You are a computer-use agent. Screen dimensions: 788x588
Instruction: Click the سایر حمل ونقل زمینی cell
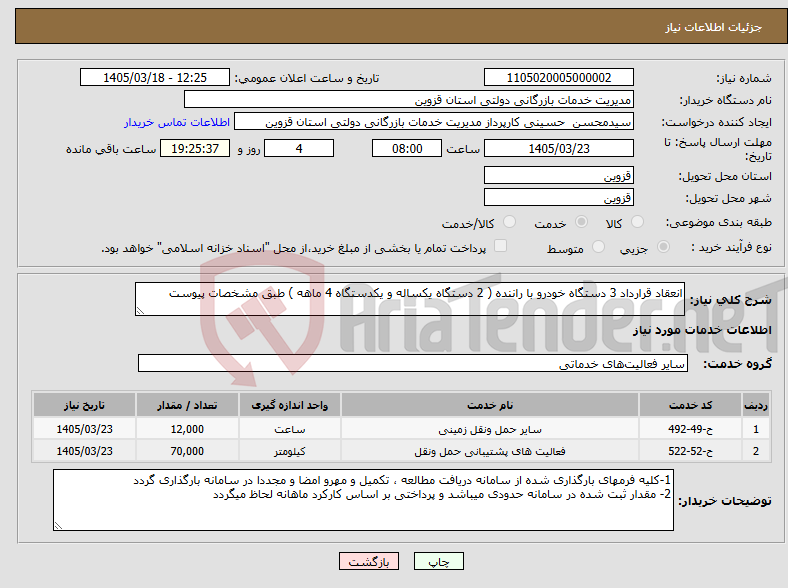490,429
